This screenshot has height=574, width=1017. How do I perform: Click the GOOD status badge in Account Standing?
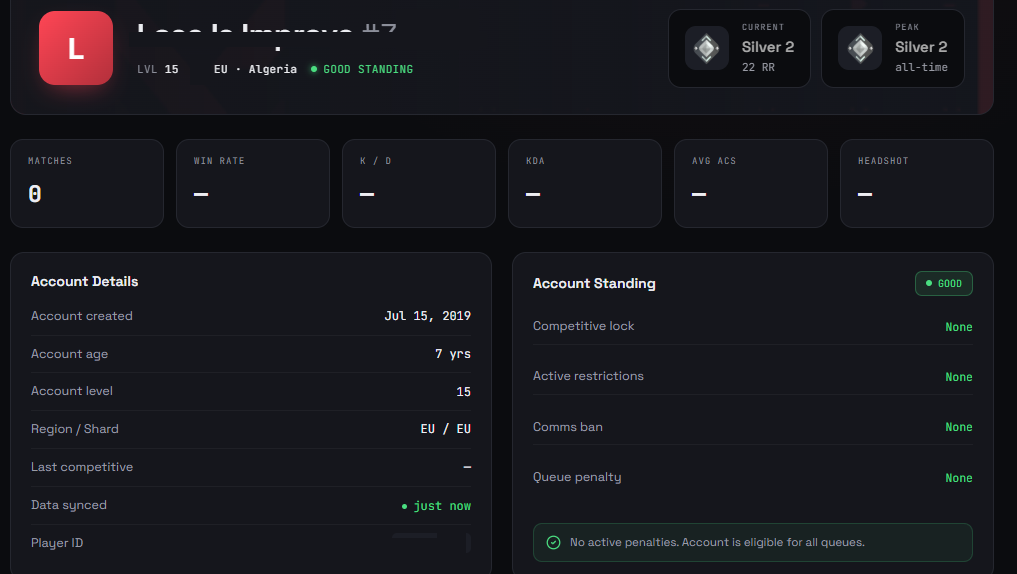click(x=944, y=283)
